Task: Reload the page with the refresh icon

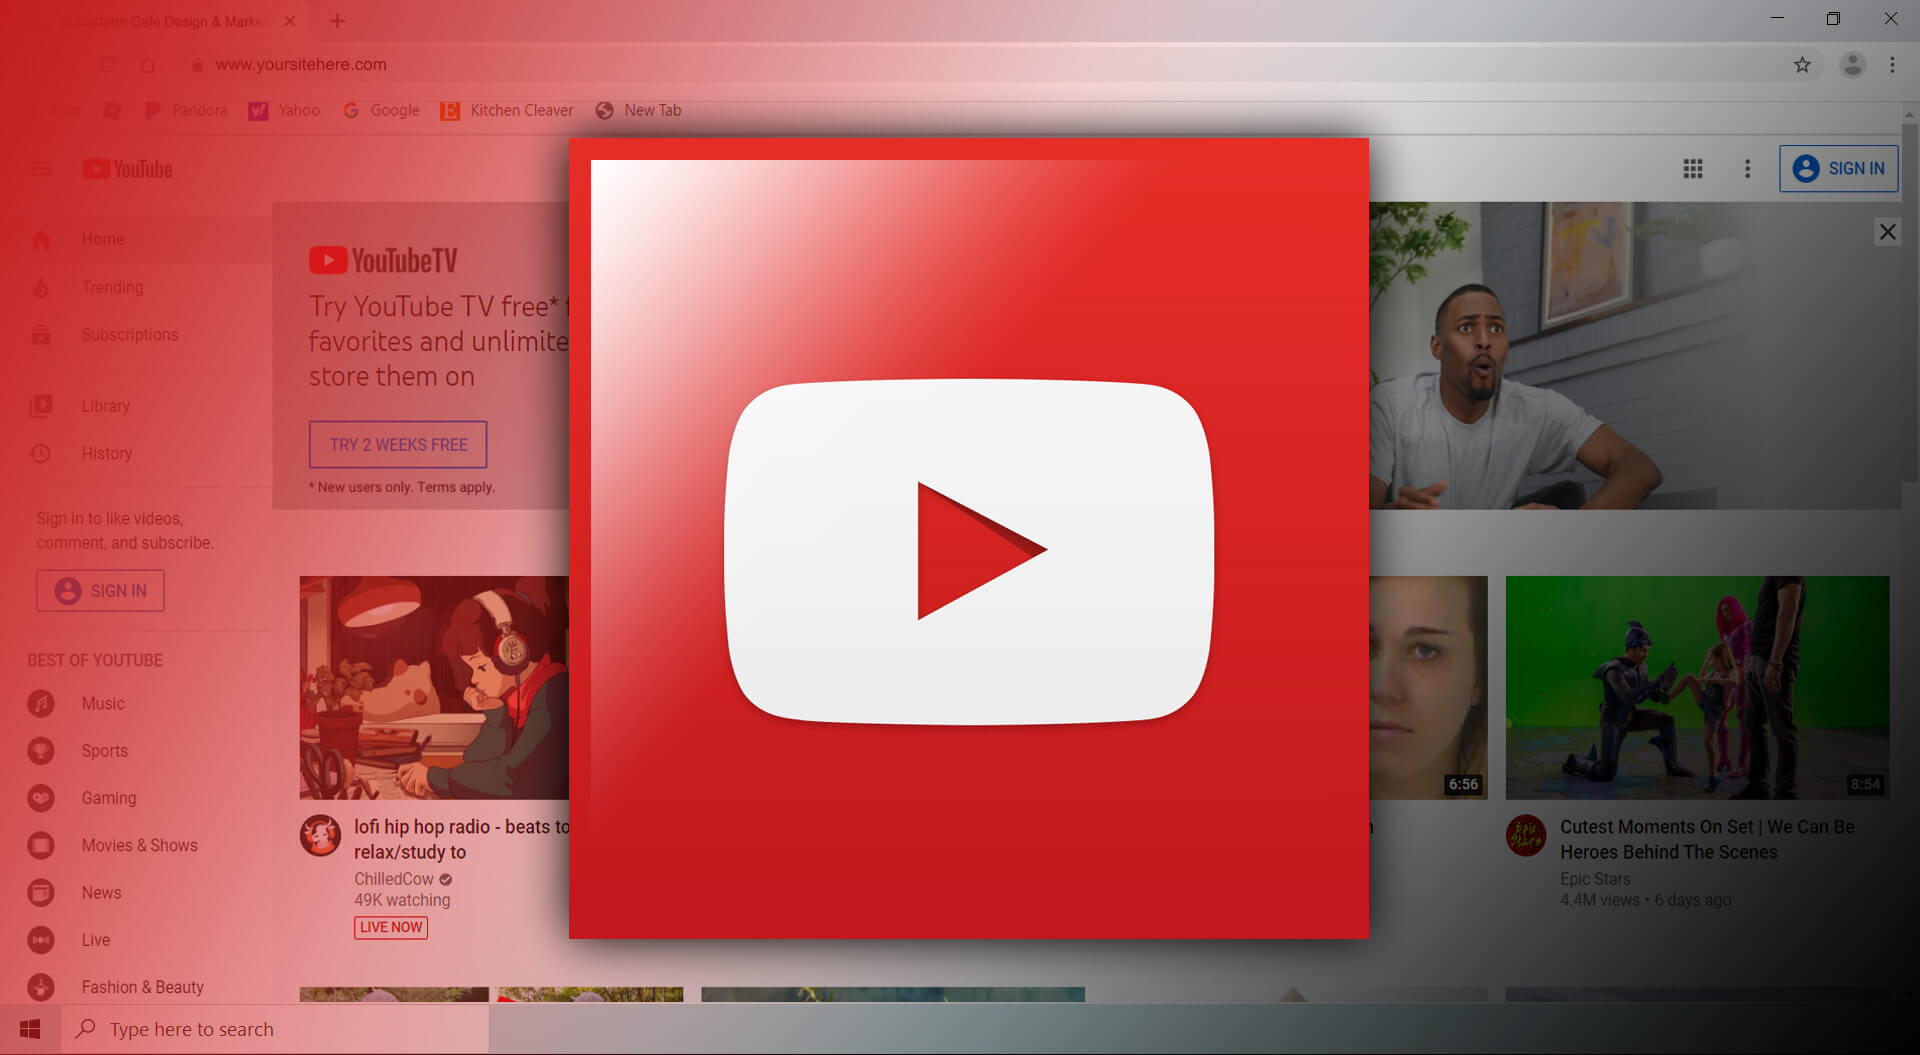Action: [107, 65]
